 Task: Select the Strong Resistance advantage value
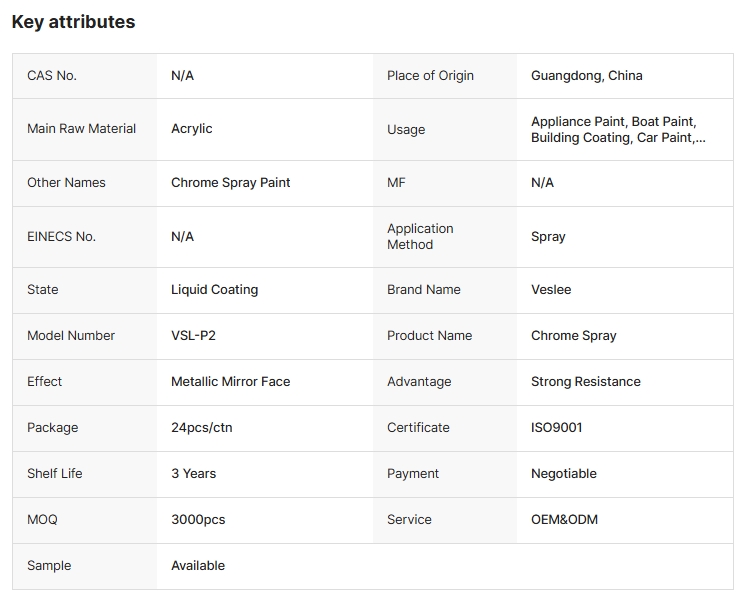pos(585,382)
